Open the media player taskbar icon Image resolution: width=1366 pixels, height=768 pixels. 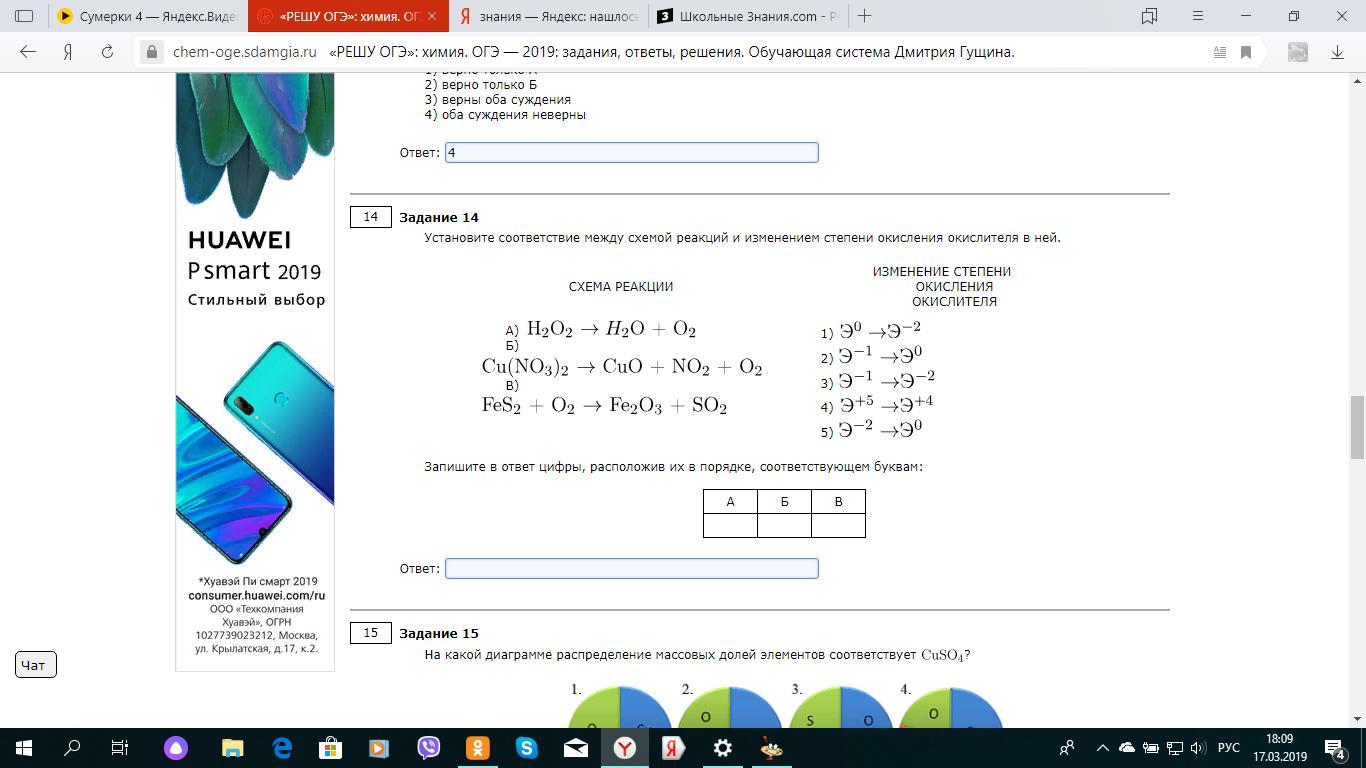click(x=379, y=747)
